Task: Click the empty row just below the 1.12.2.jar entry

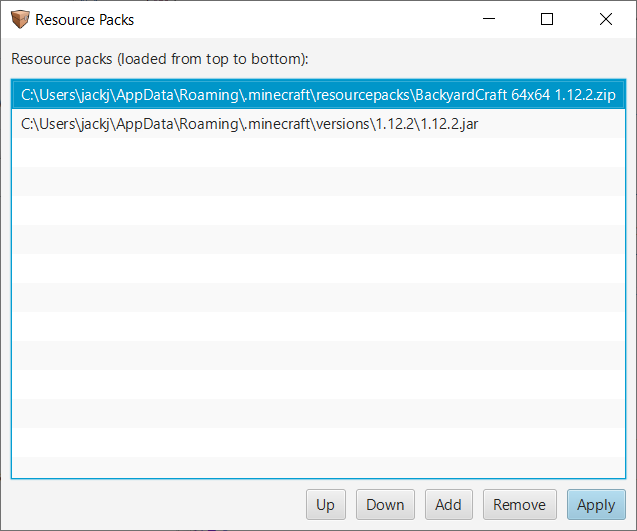Action: point(318,152)
